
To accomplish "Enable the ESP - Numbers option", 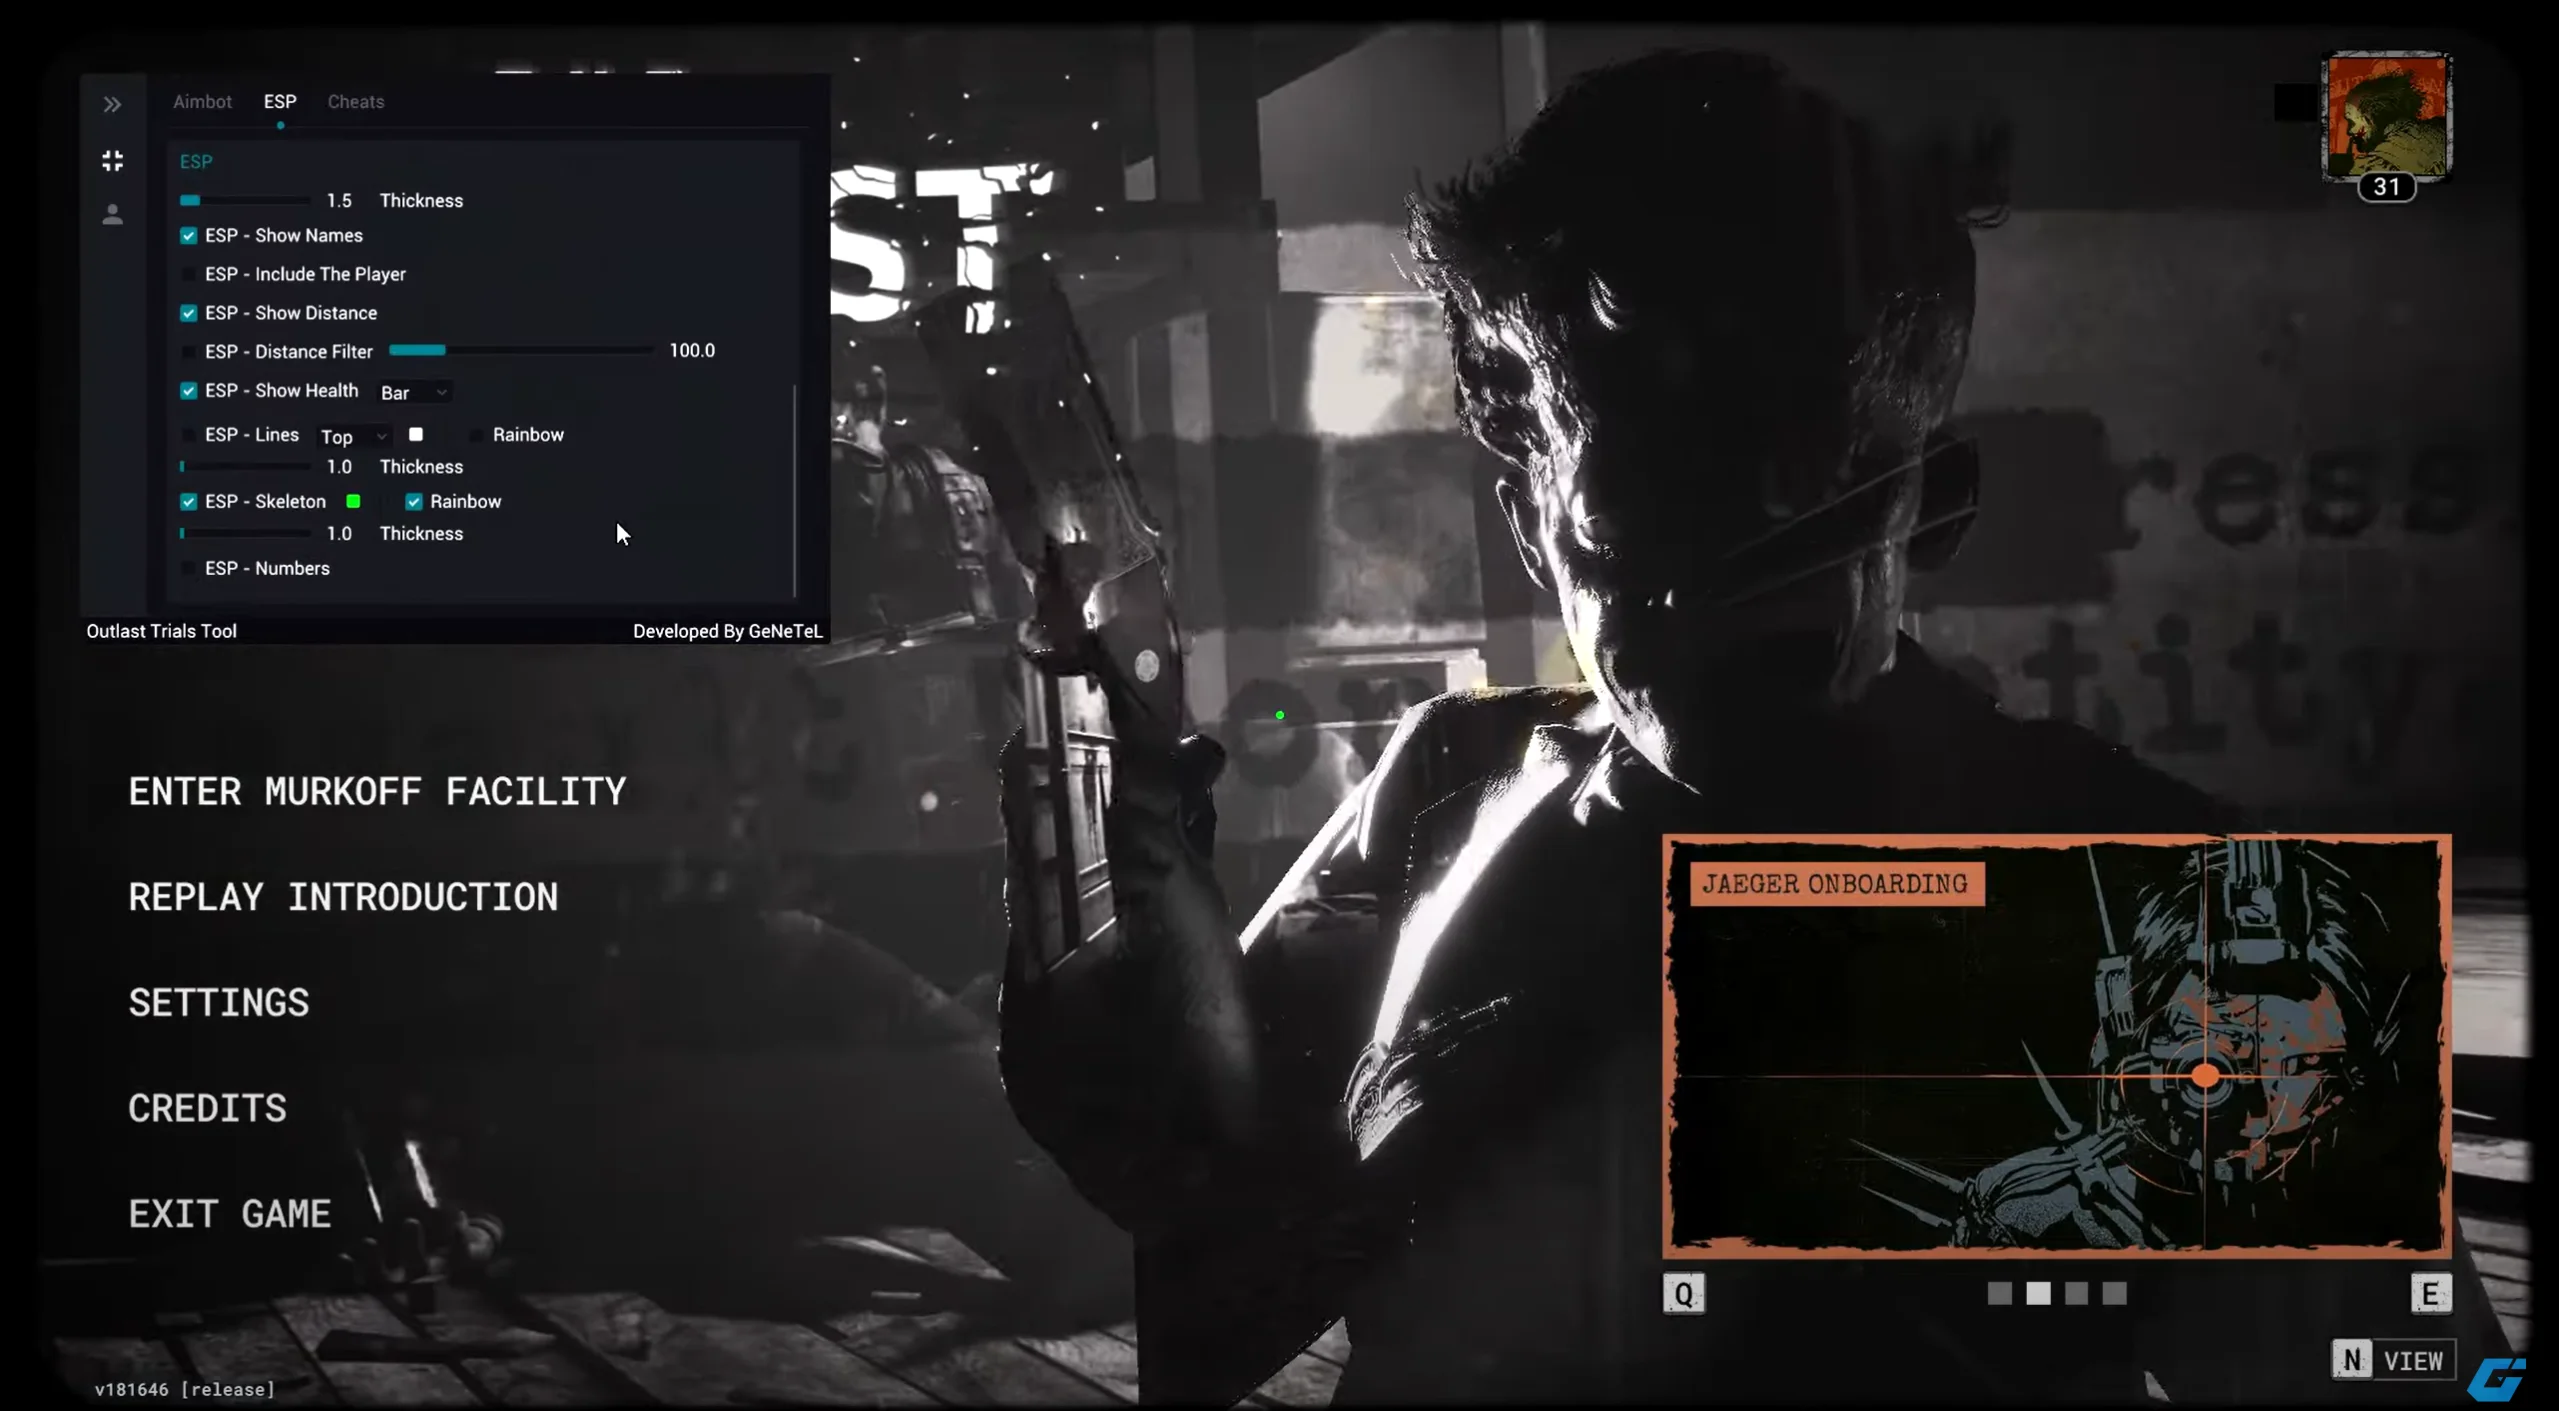I will pyautogui.click(x=189, y=568).
